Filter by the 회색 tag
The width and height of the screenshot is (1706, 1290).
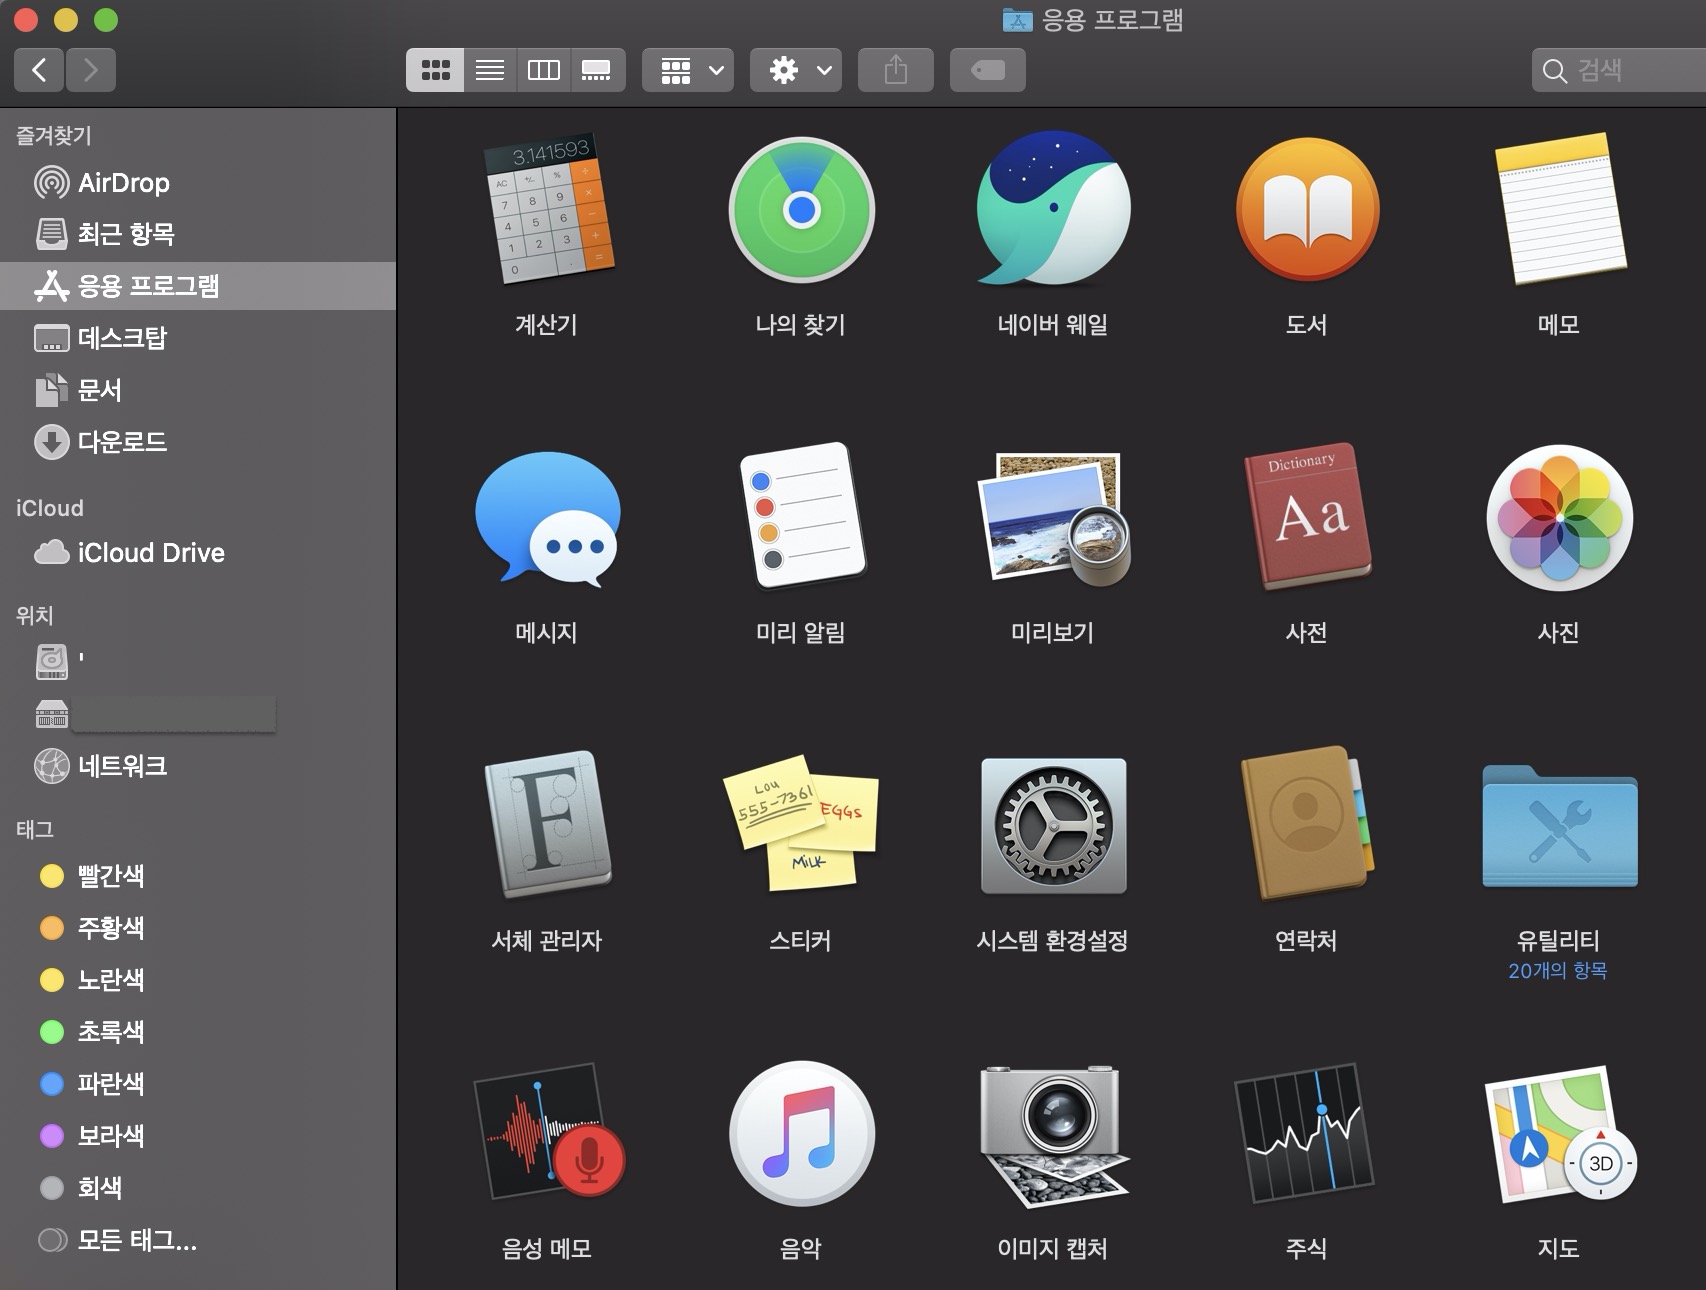click(x=198, y=1188)
